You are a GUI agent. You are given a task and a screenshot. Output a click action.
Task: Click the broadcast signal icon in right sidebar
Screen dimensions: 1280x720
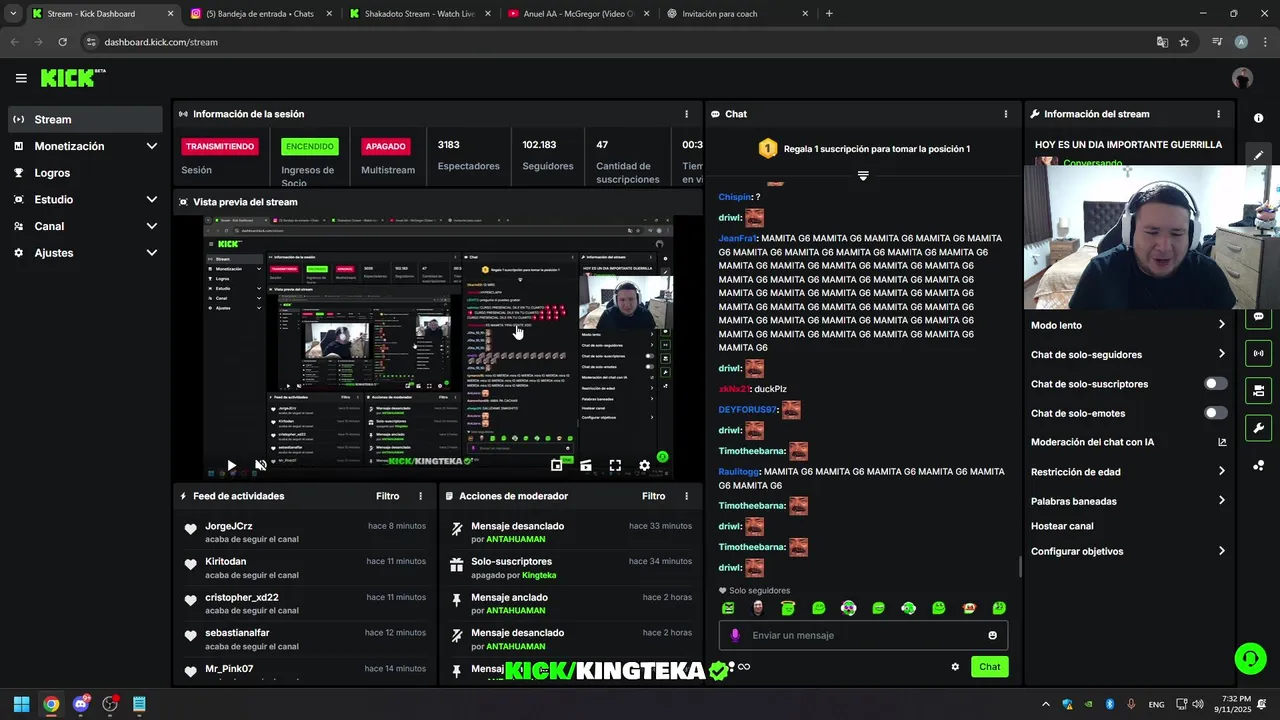pyautogui.click(x=1258, y=353)
